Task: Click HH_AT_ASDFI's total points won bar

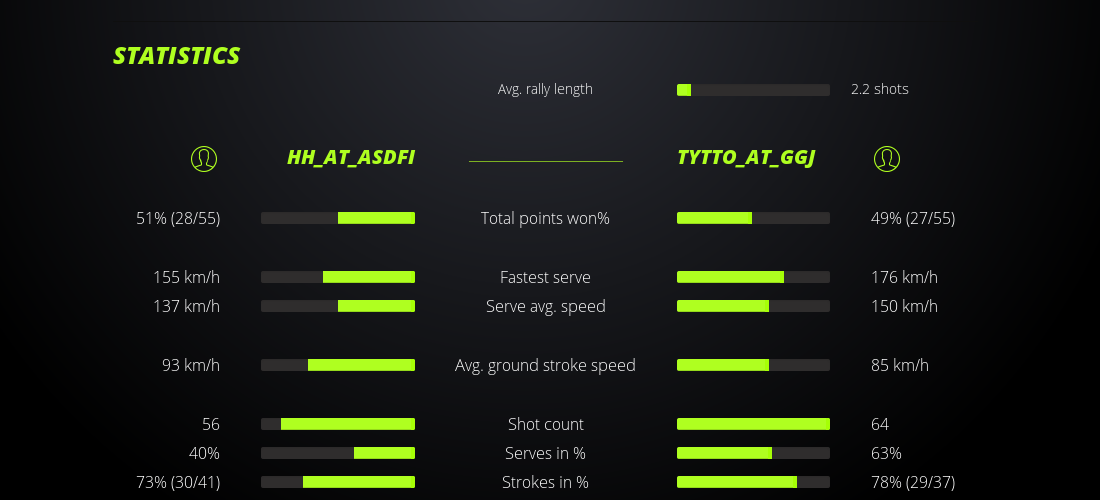Action: point(338,218)
